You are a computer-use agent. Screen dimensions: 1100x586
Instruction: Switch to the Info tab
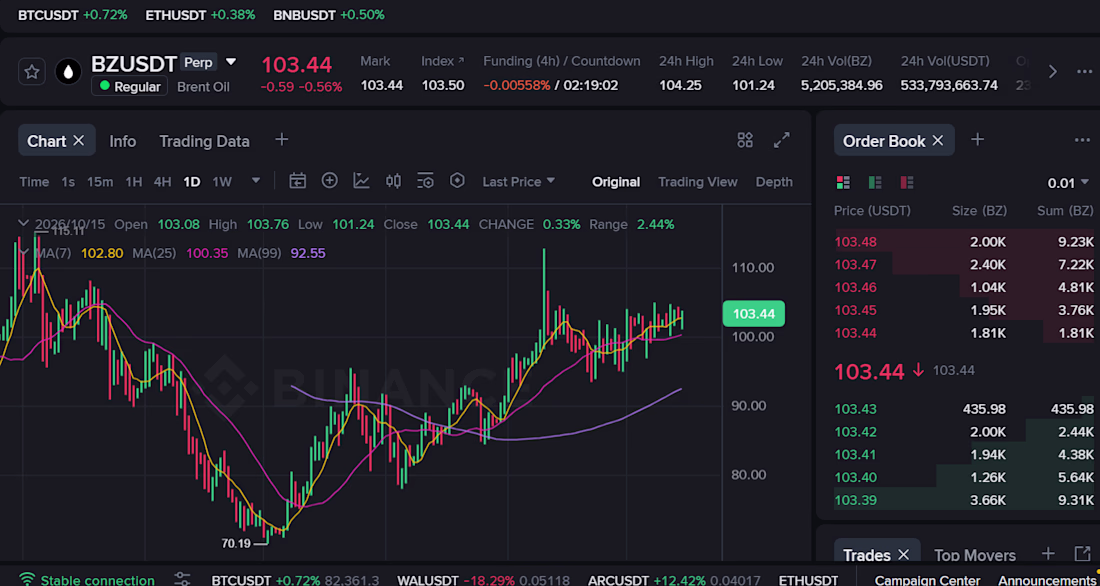[x=123, y=141]
